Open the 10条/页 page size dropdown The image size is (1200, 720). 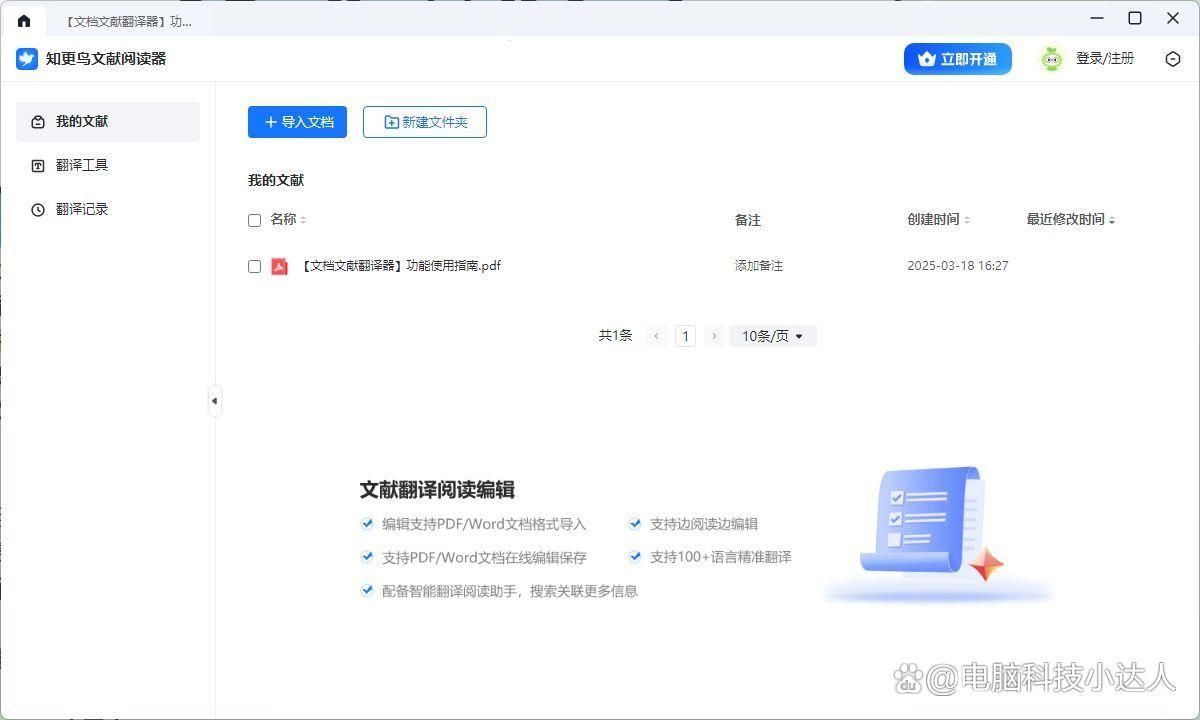pyautogui.click(x=773, y=336)
